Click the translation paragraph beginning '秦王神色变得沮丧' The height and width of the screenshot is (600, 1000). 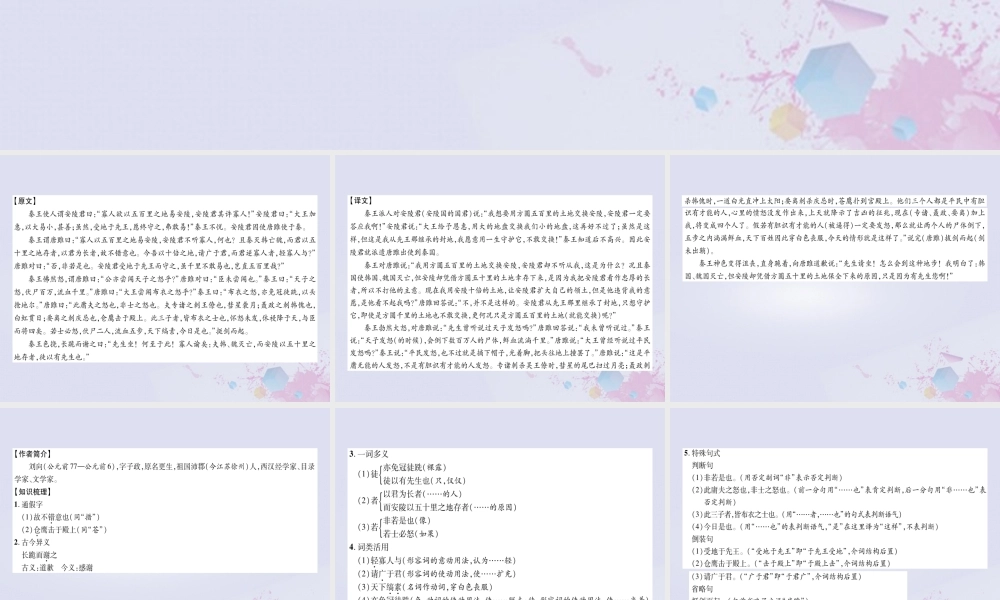coord(835,269)
